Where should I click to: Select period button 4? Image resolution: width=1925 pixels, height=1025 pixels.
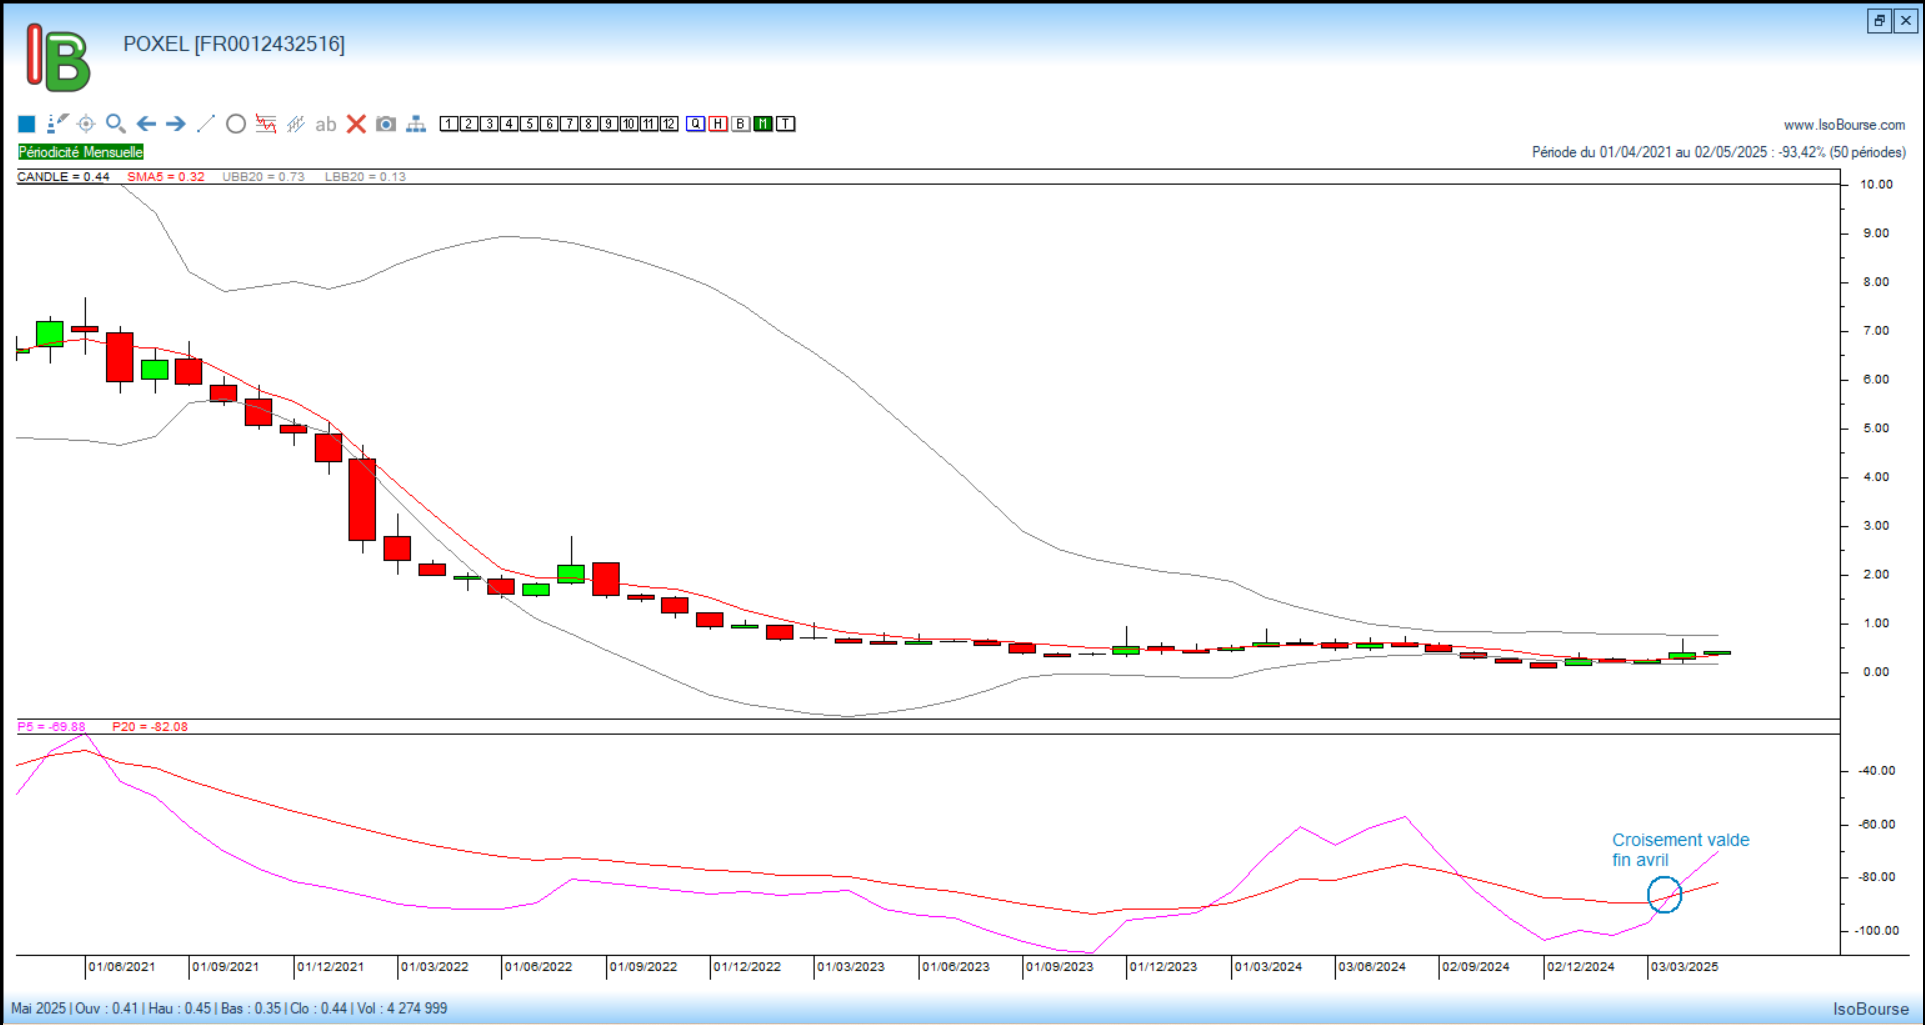point(509,124)
